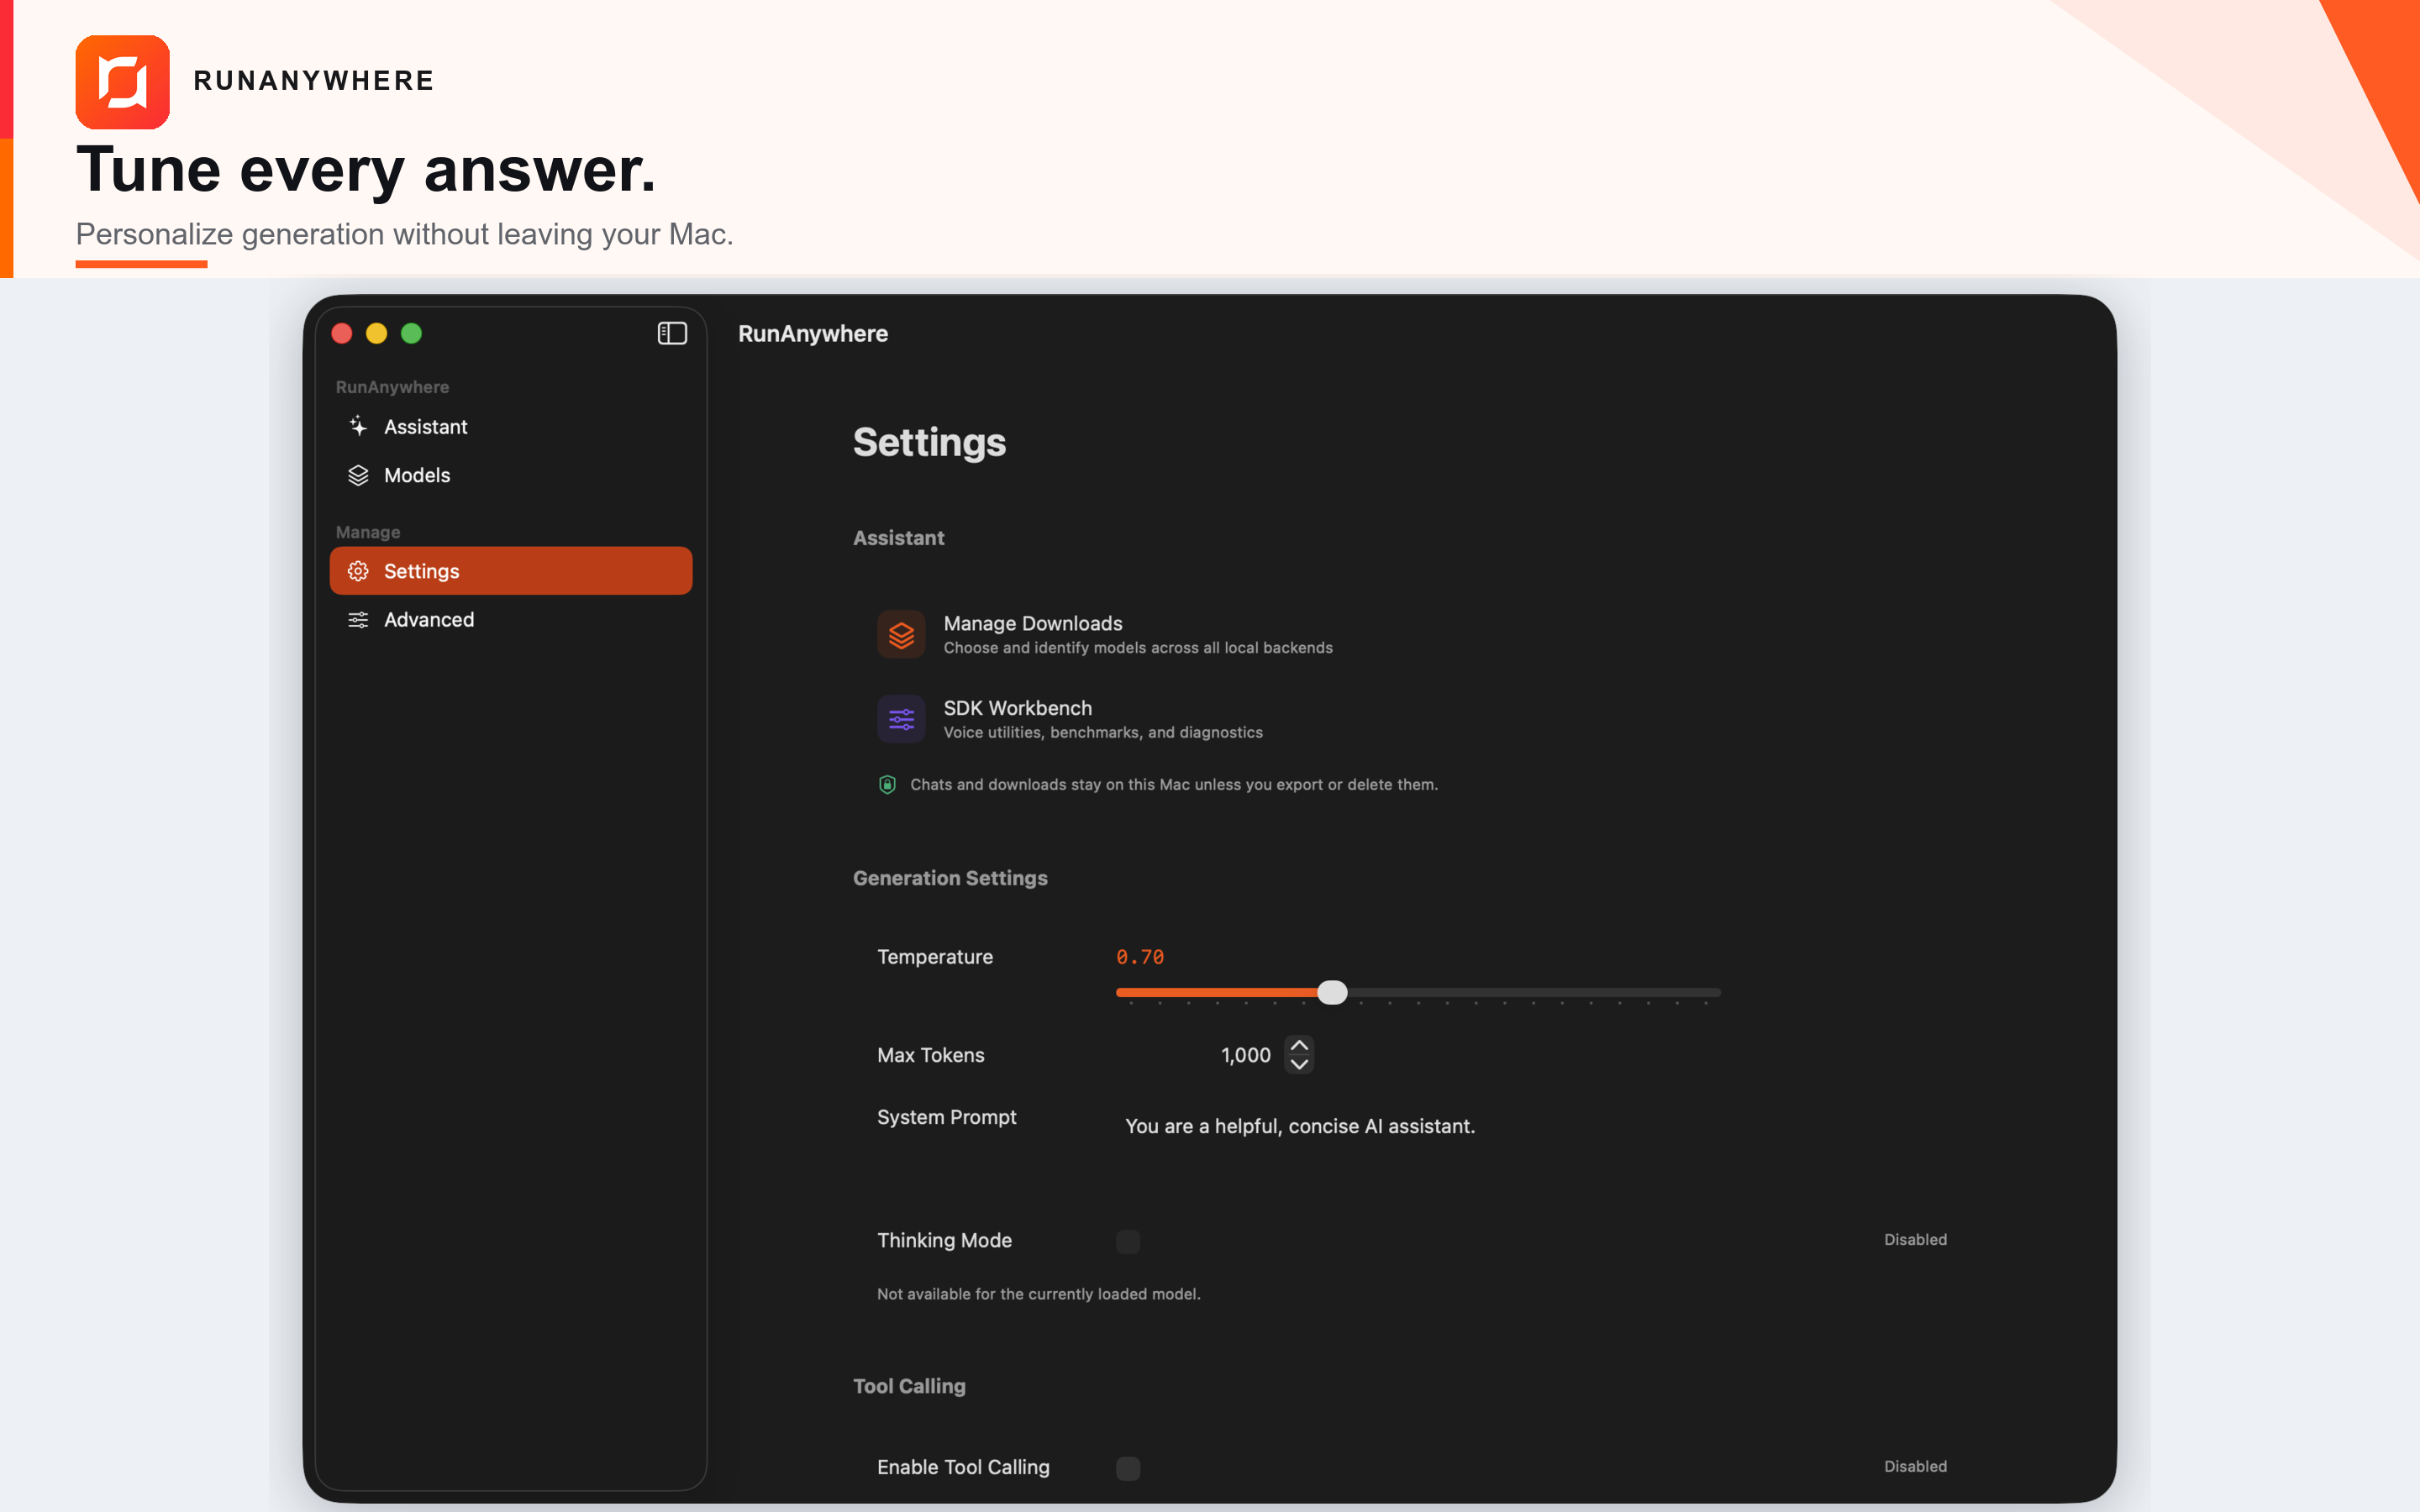Click the Thinking Mode label

click(x=945, y=1240)
